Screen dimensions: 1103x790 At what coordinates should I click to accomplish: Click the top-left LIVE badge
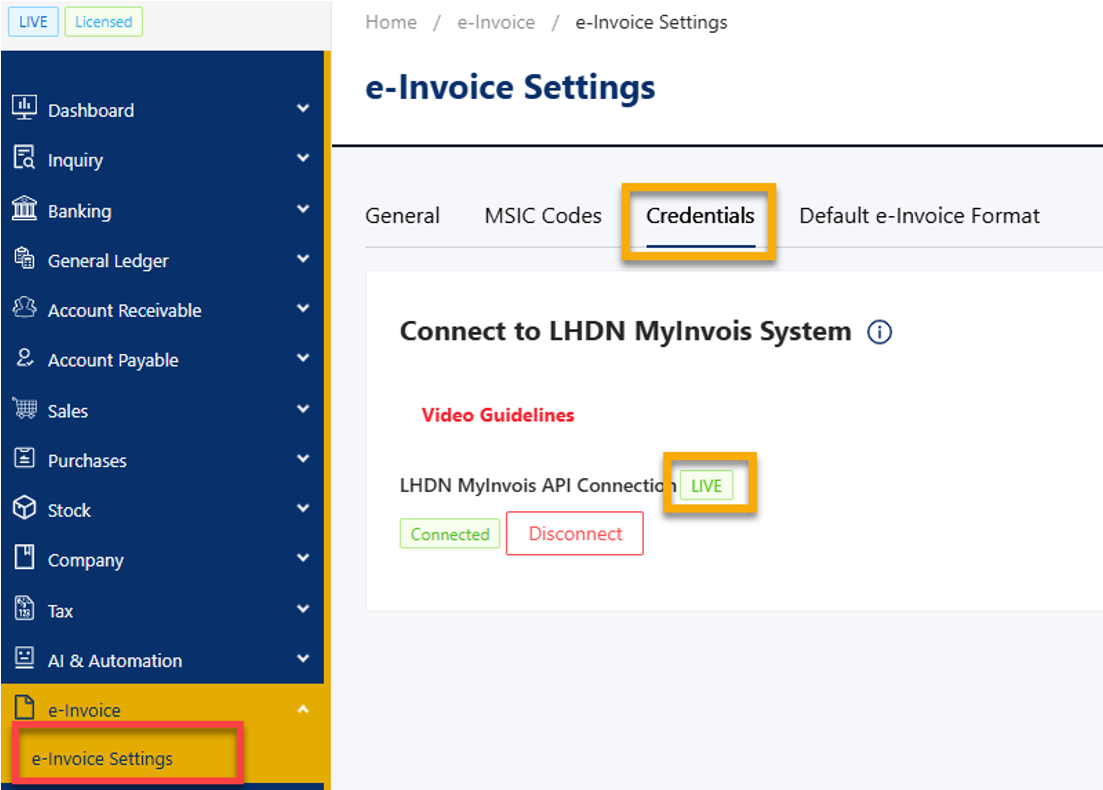(x=33, y=22)
